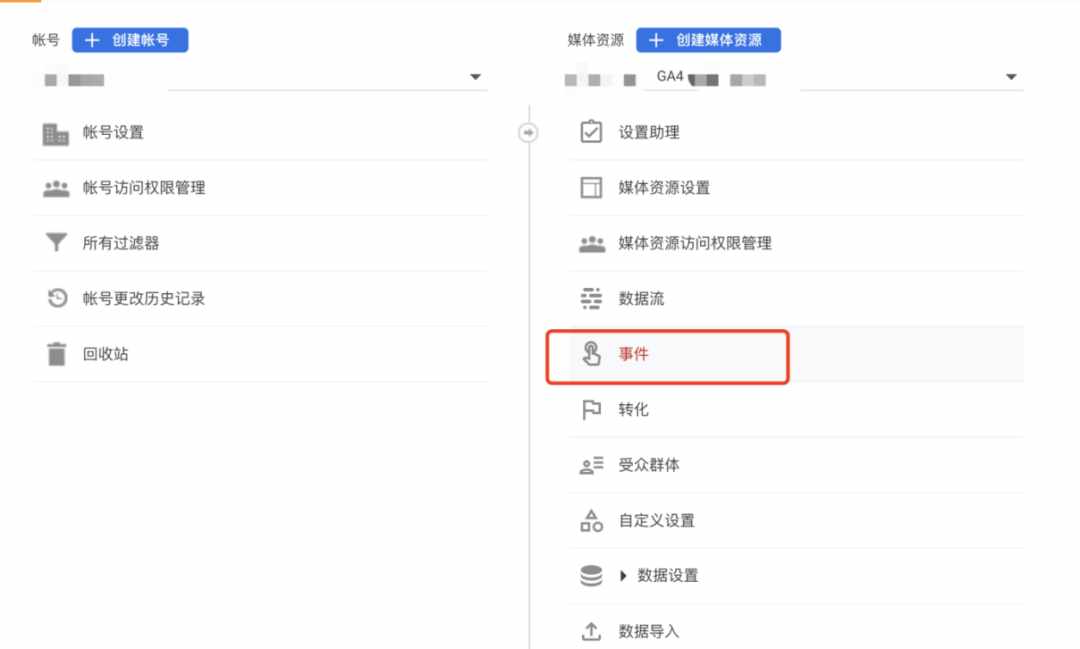1080x649 pixels.
Task: Click the 帐号设置 building icon
Action: tap(55, 134)
